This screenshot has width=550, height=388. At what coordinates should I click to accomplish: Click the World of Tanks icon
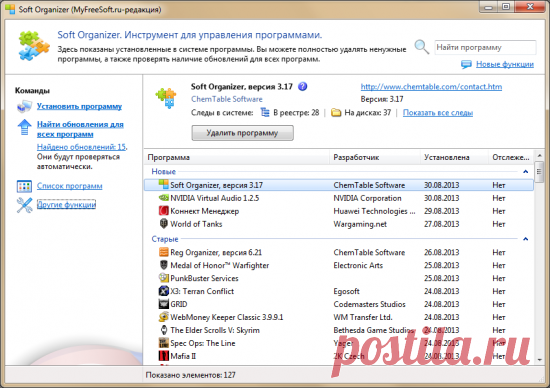(x=163, y=223)
